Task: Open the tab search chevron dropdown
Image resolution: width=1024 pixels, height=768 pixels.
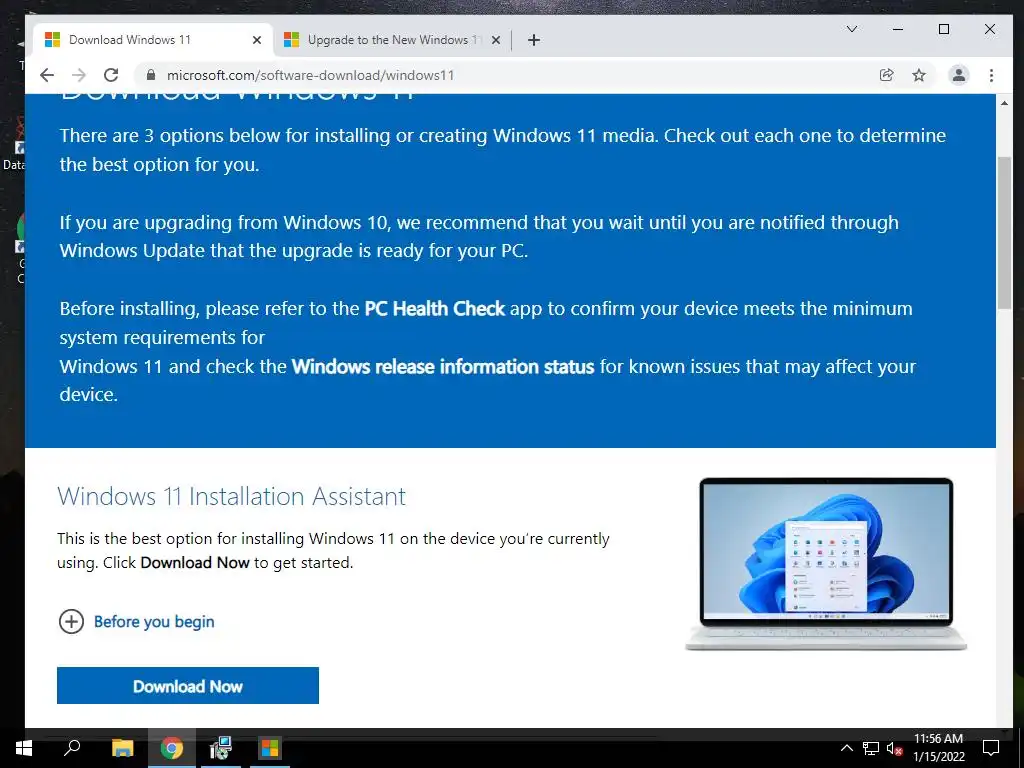Action: click(x=852, y=29)
